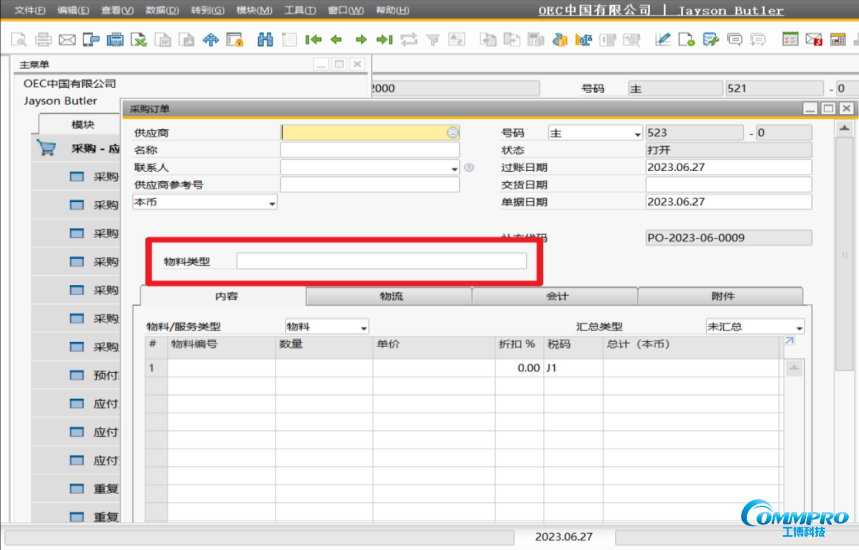Screen dimensions: 859x550
Task: Open the 物料/服务类型 dropdown
Action: [x=363, y=327]
